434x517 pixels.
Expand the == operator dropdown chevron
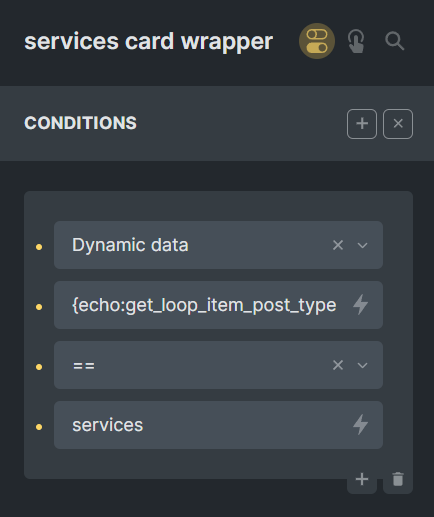coord(362,365)
